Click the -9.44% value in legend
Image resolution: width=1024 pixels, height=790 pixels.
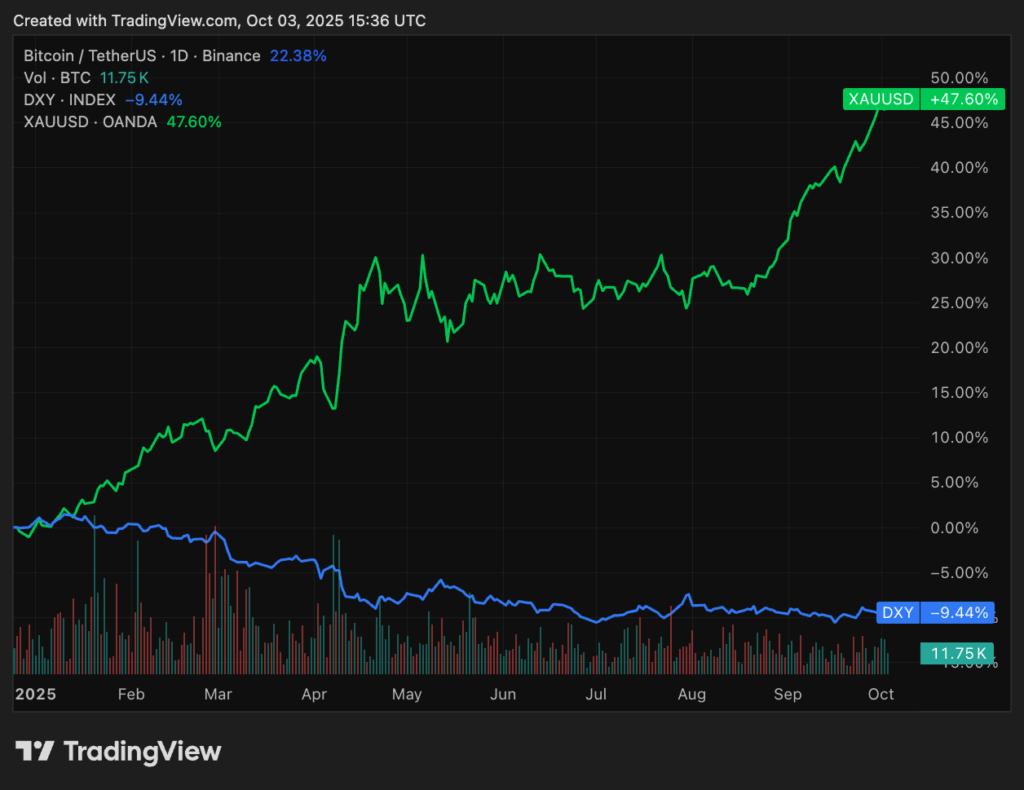(x=153, y=100)
